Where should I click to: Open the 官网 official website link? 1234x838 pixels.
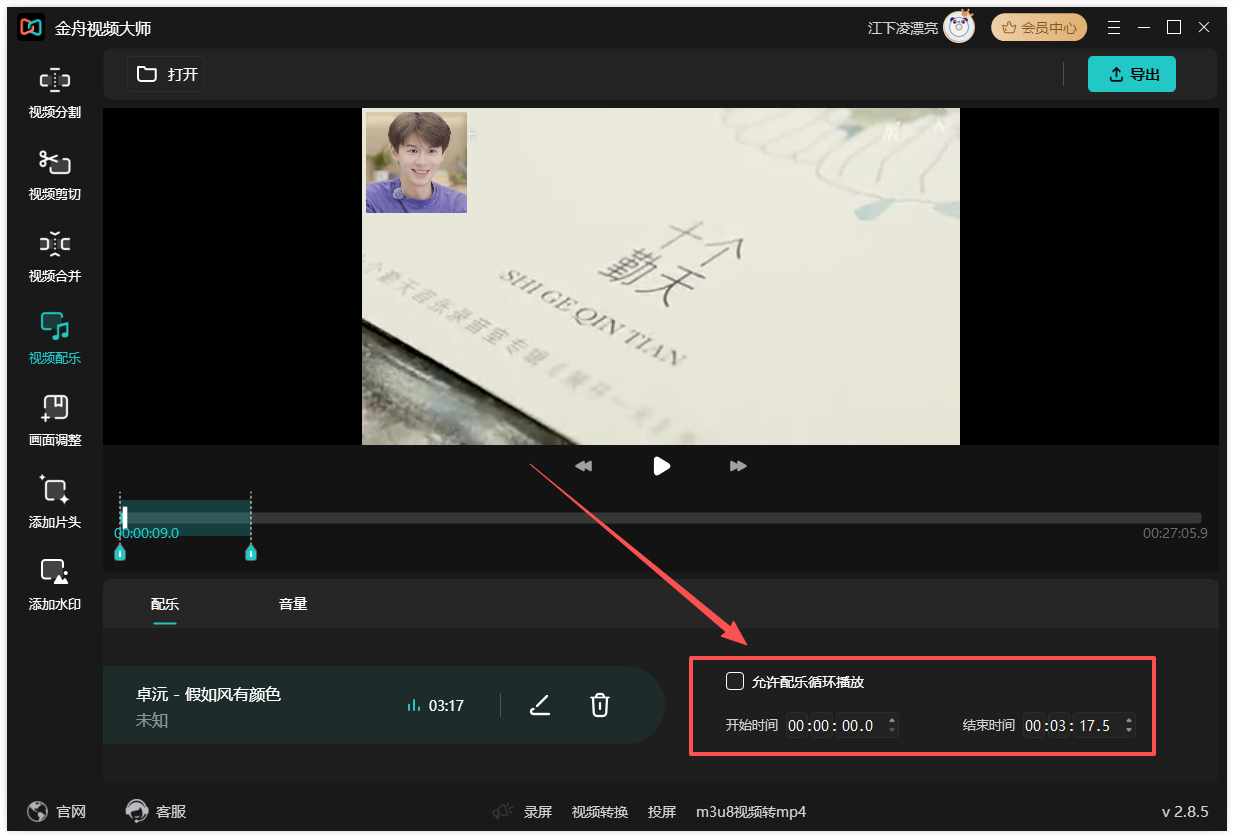57,812
